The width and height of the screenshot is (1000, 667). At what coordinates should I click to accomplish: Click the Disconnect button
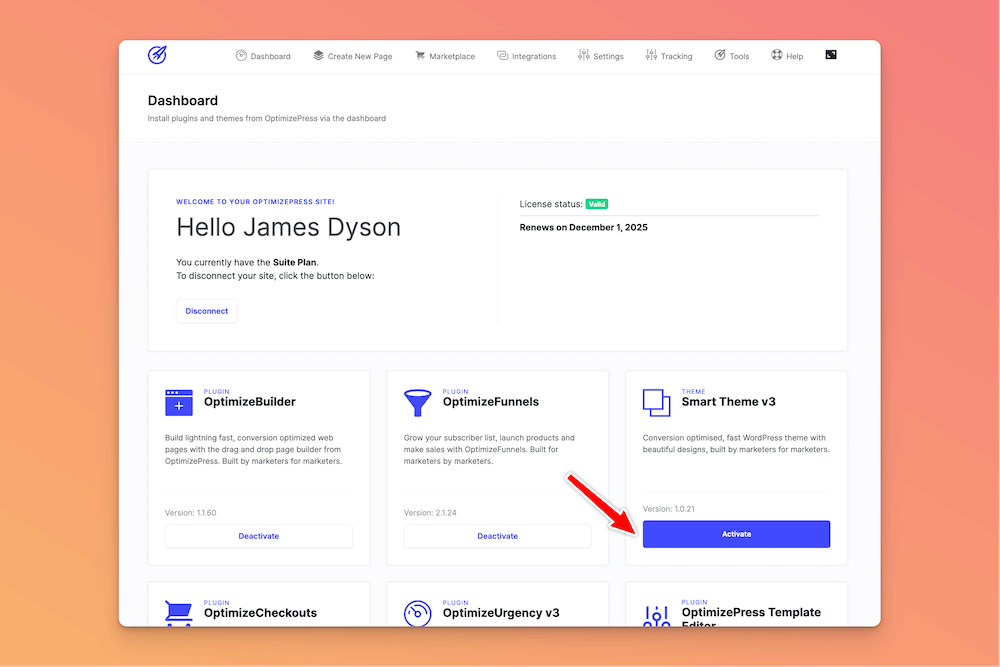click(207, 311)
